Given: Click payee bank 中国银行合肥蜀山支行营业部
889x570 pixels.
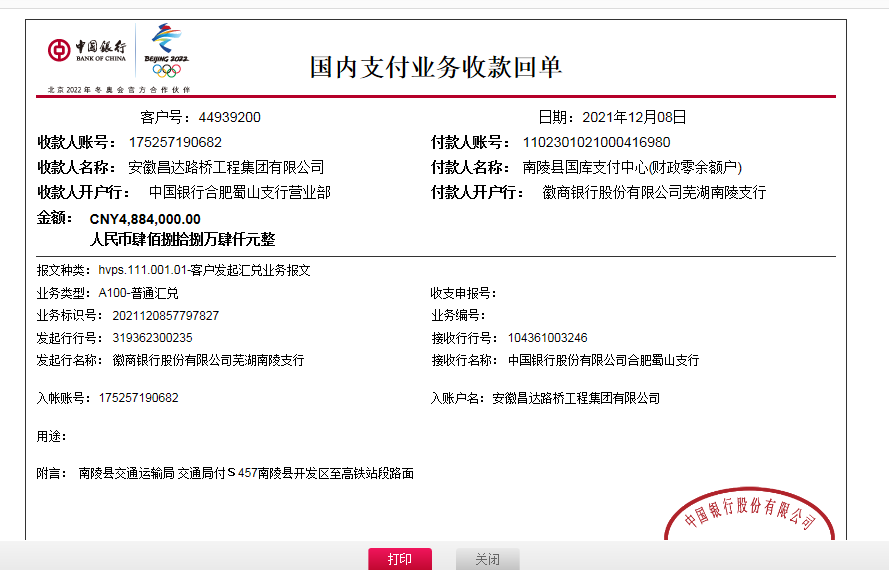Looking at the screenshot, I should [x=239, y=192].
